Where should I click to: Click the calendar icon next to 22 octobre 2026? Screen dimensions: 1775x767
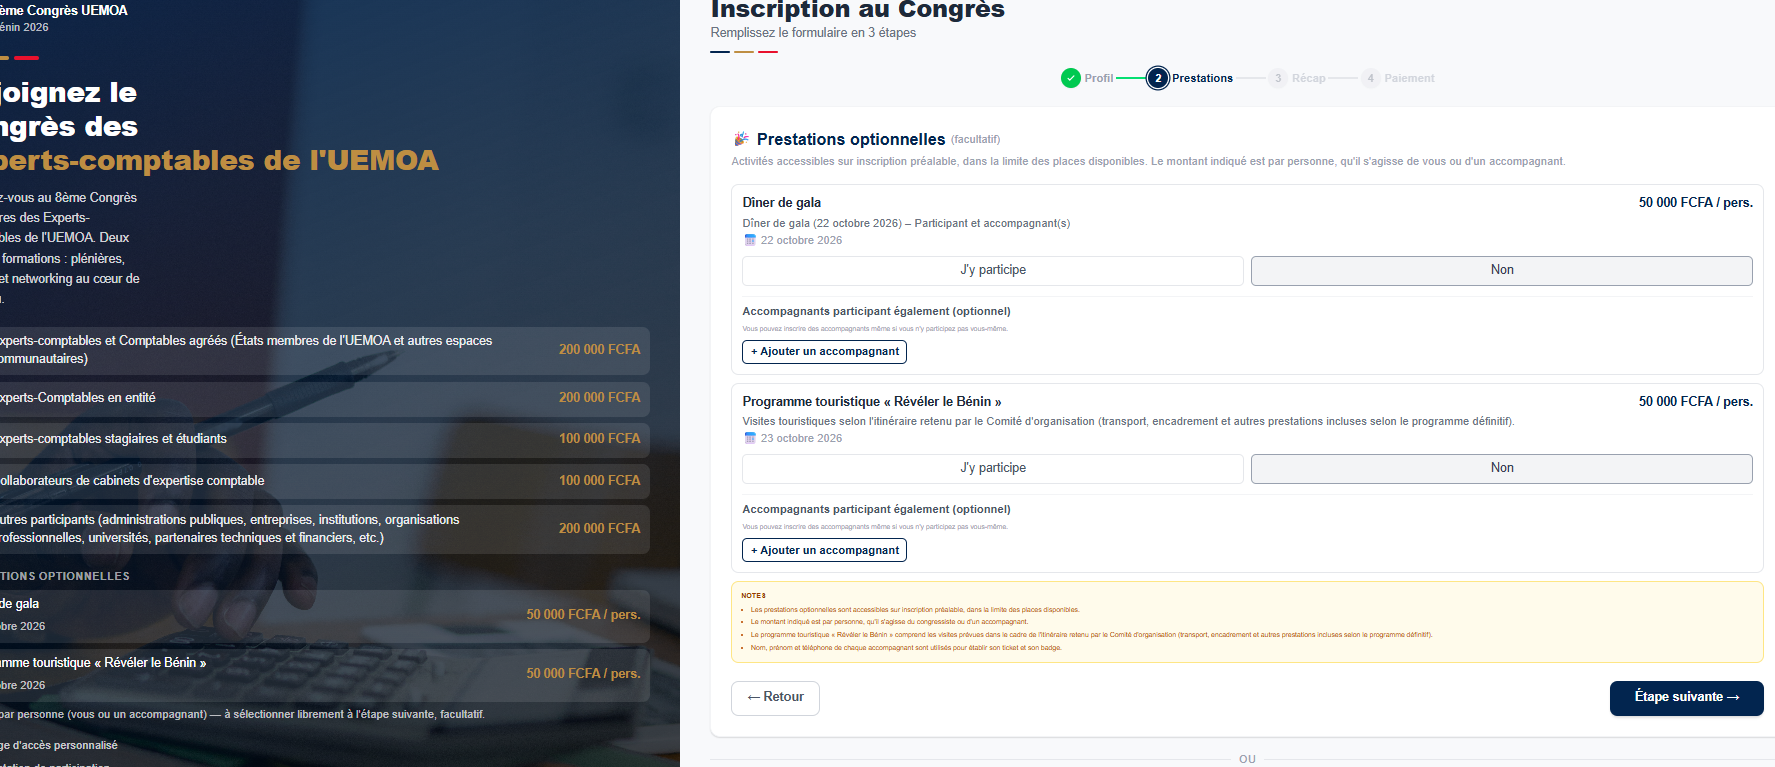(750, 240)
